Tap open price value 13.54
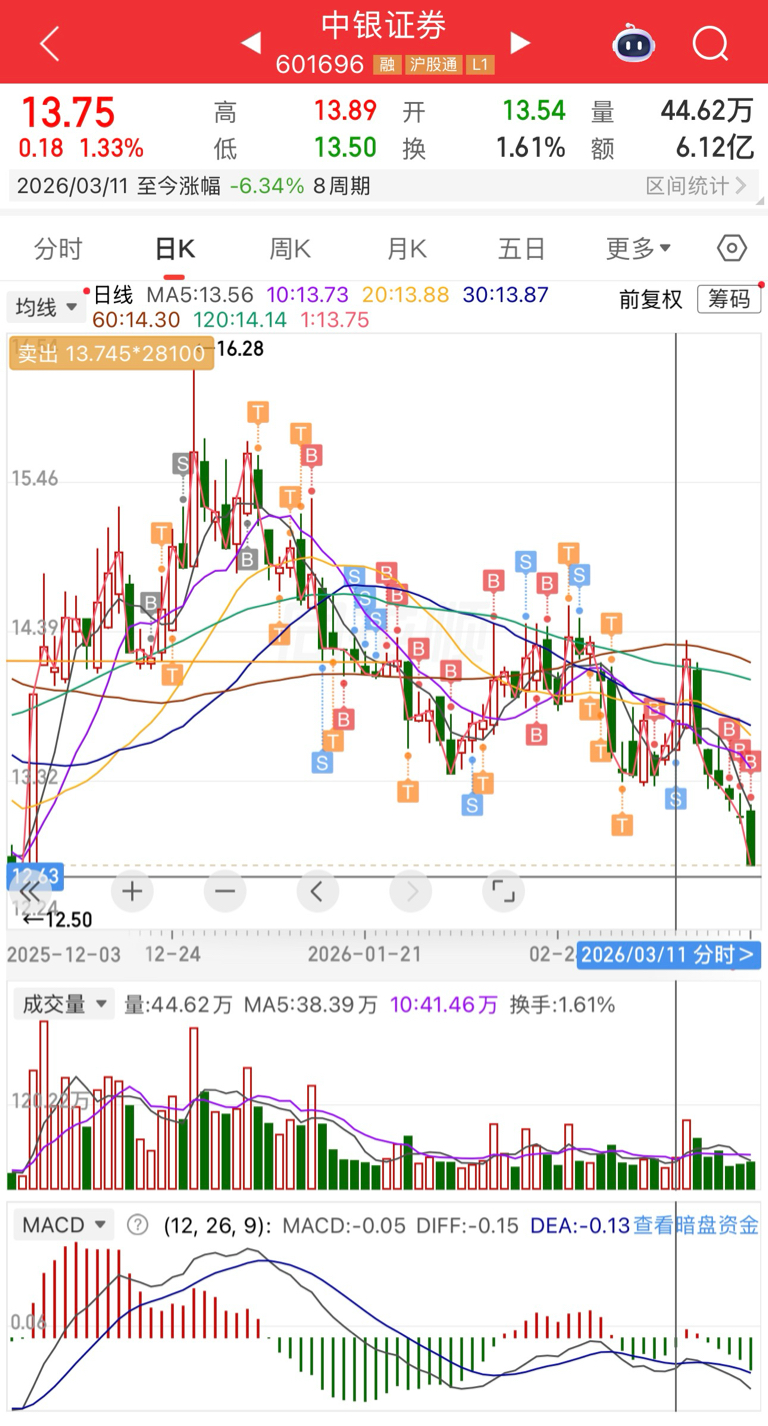The image size is (768, 1426). point(534,111)
